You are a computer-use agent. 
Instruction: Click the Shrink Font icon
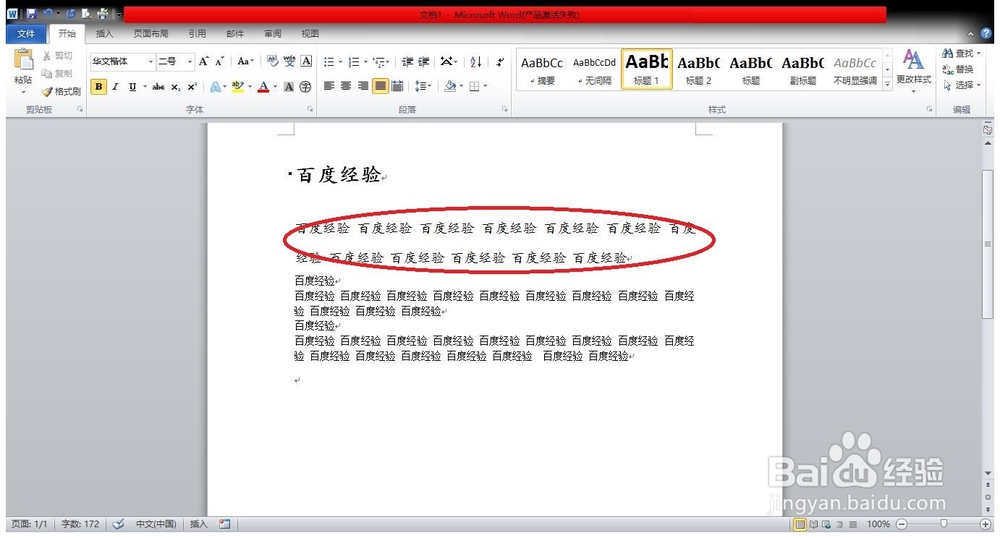(219, 61)
